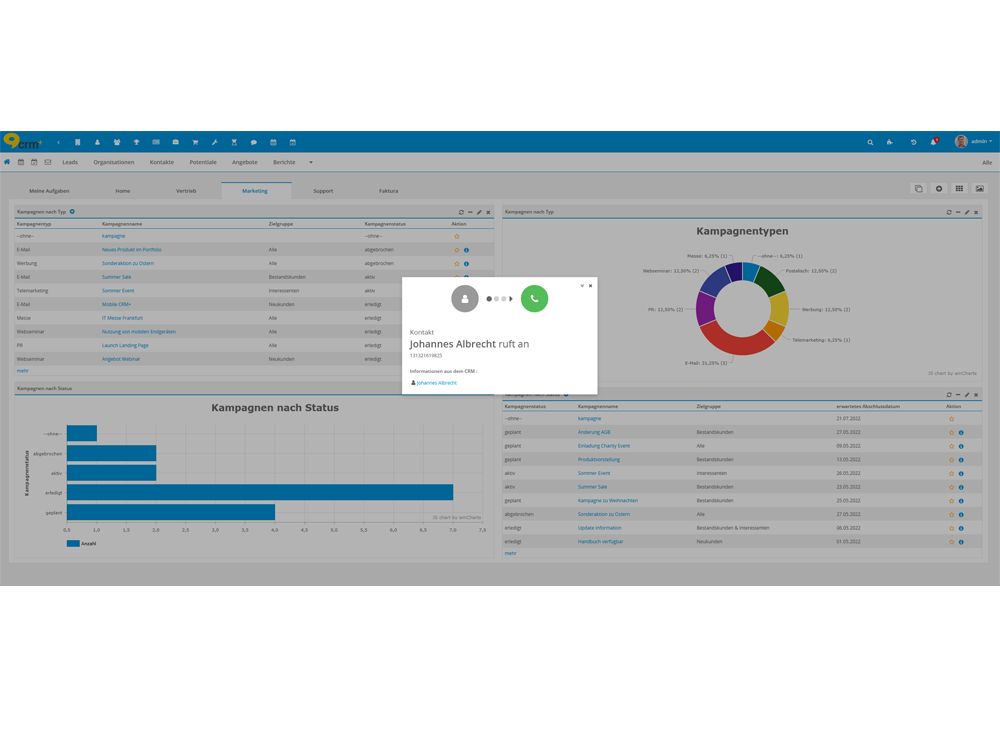The width and height of the screenshot is (1000, 750).
Task: Open Johannes Albrecht CRM contact link
Action: pos(436,383)
